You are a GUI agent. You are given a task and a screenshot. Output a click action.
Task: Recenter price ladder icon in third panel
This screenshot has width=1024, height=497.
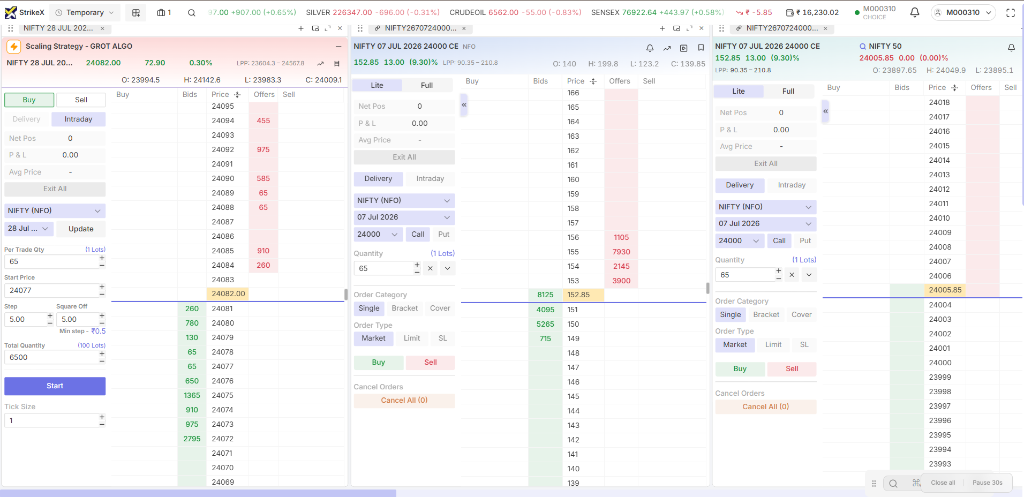[x=953, y=88]
